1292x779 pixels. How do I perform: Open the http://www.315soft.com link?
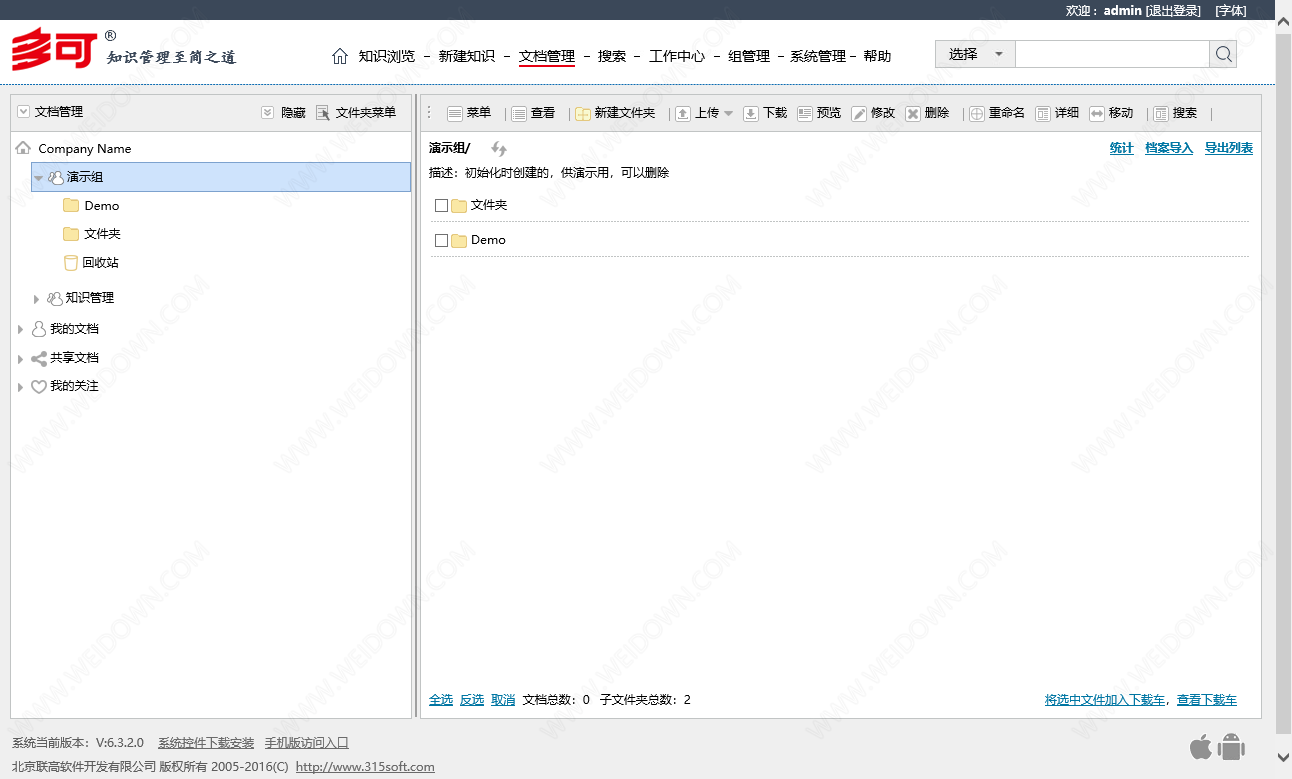pos(365,767)
